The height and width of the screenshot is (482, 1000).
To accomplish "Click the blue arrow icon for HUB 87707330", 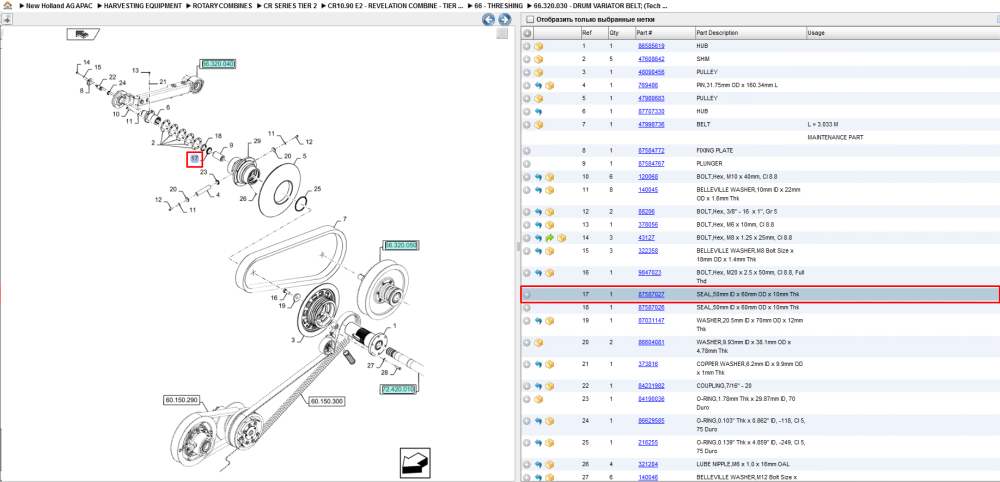I will tap(538, 112).
